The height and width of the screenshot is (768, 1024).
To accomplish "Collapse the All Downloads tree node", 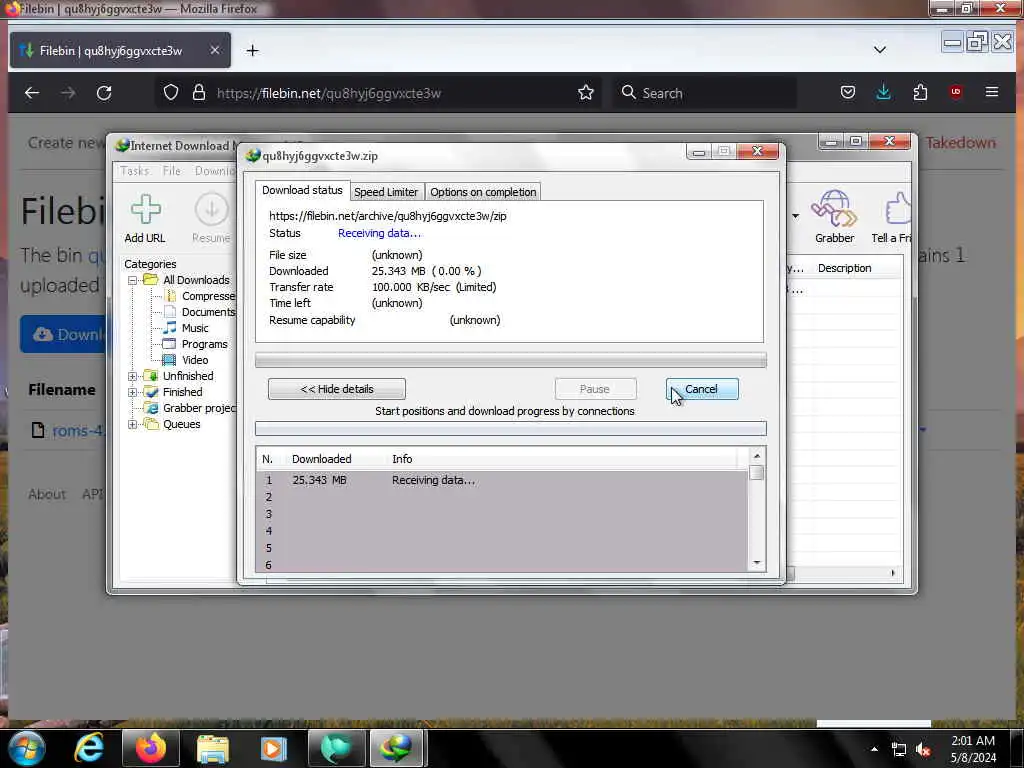I will coord(133,280).
